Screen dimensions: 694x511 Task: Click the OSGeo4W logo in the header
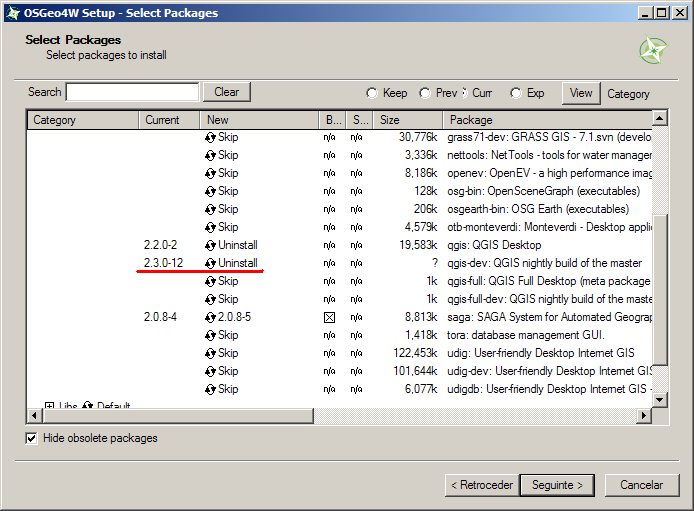point(653,50)
